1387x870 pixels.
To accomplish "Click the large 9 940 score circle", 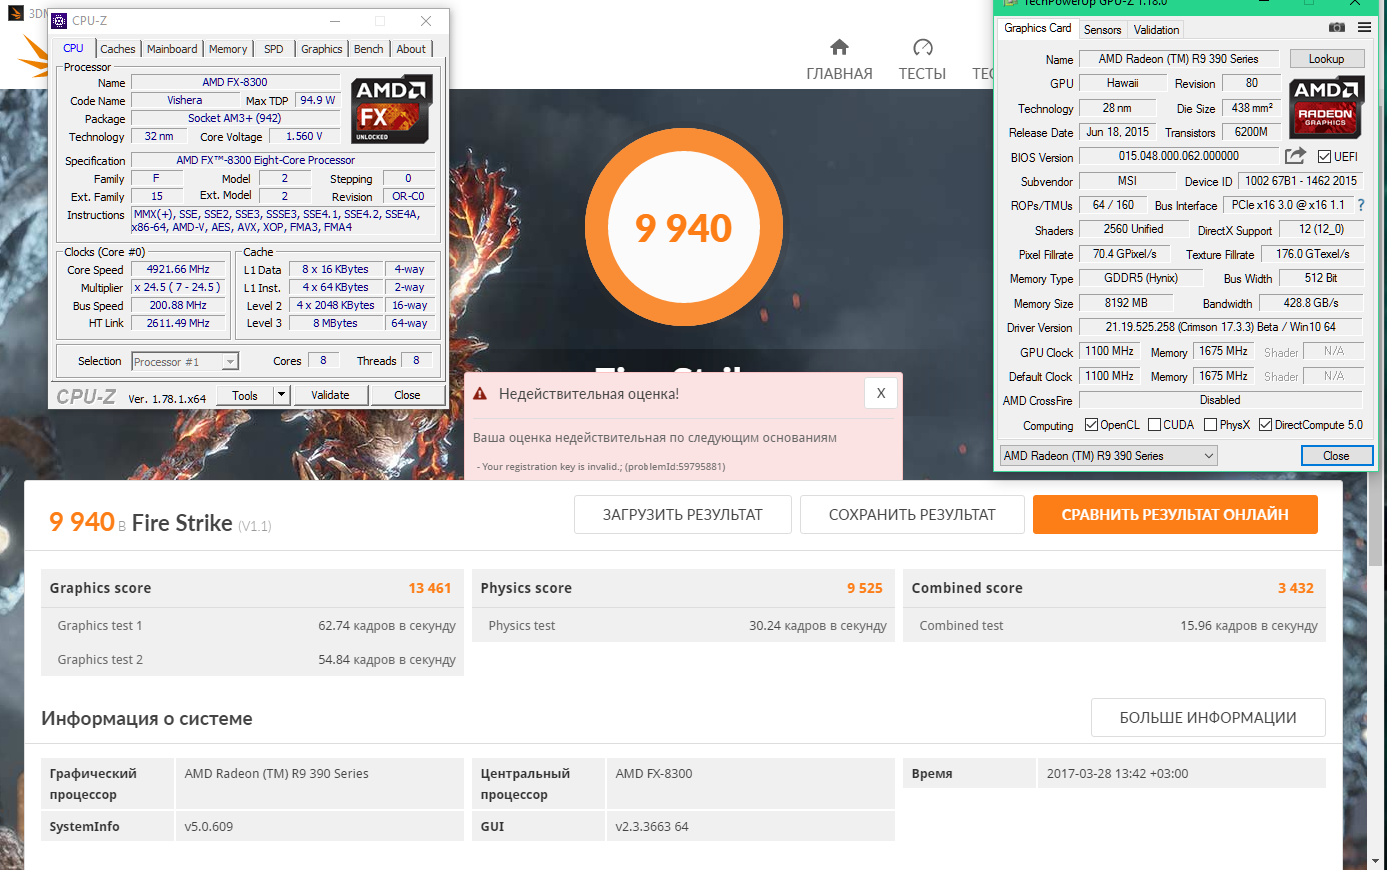I will point(685,228).
